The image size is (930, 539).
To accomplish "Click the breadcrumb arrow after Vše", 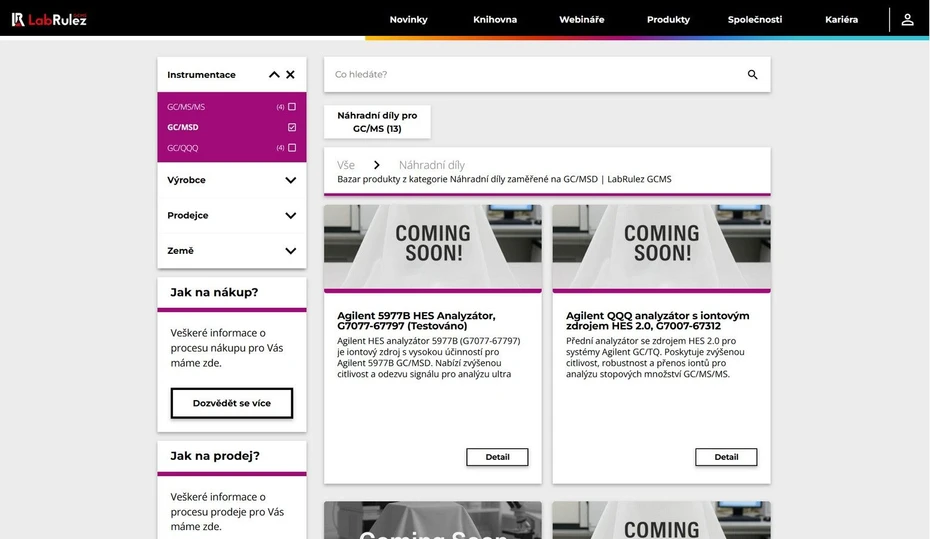I will pyautogui.click(x=377, y=165).
